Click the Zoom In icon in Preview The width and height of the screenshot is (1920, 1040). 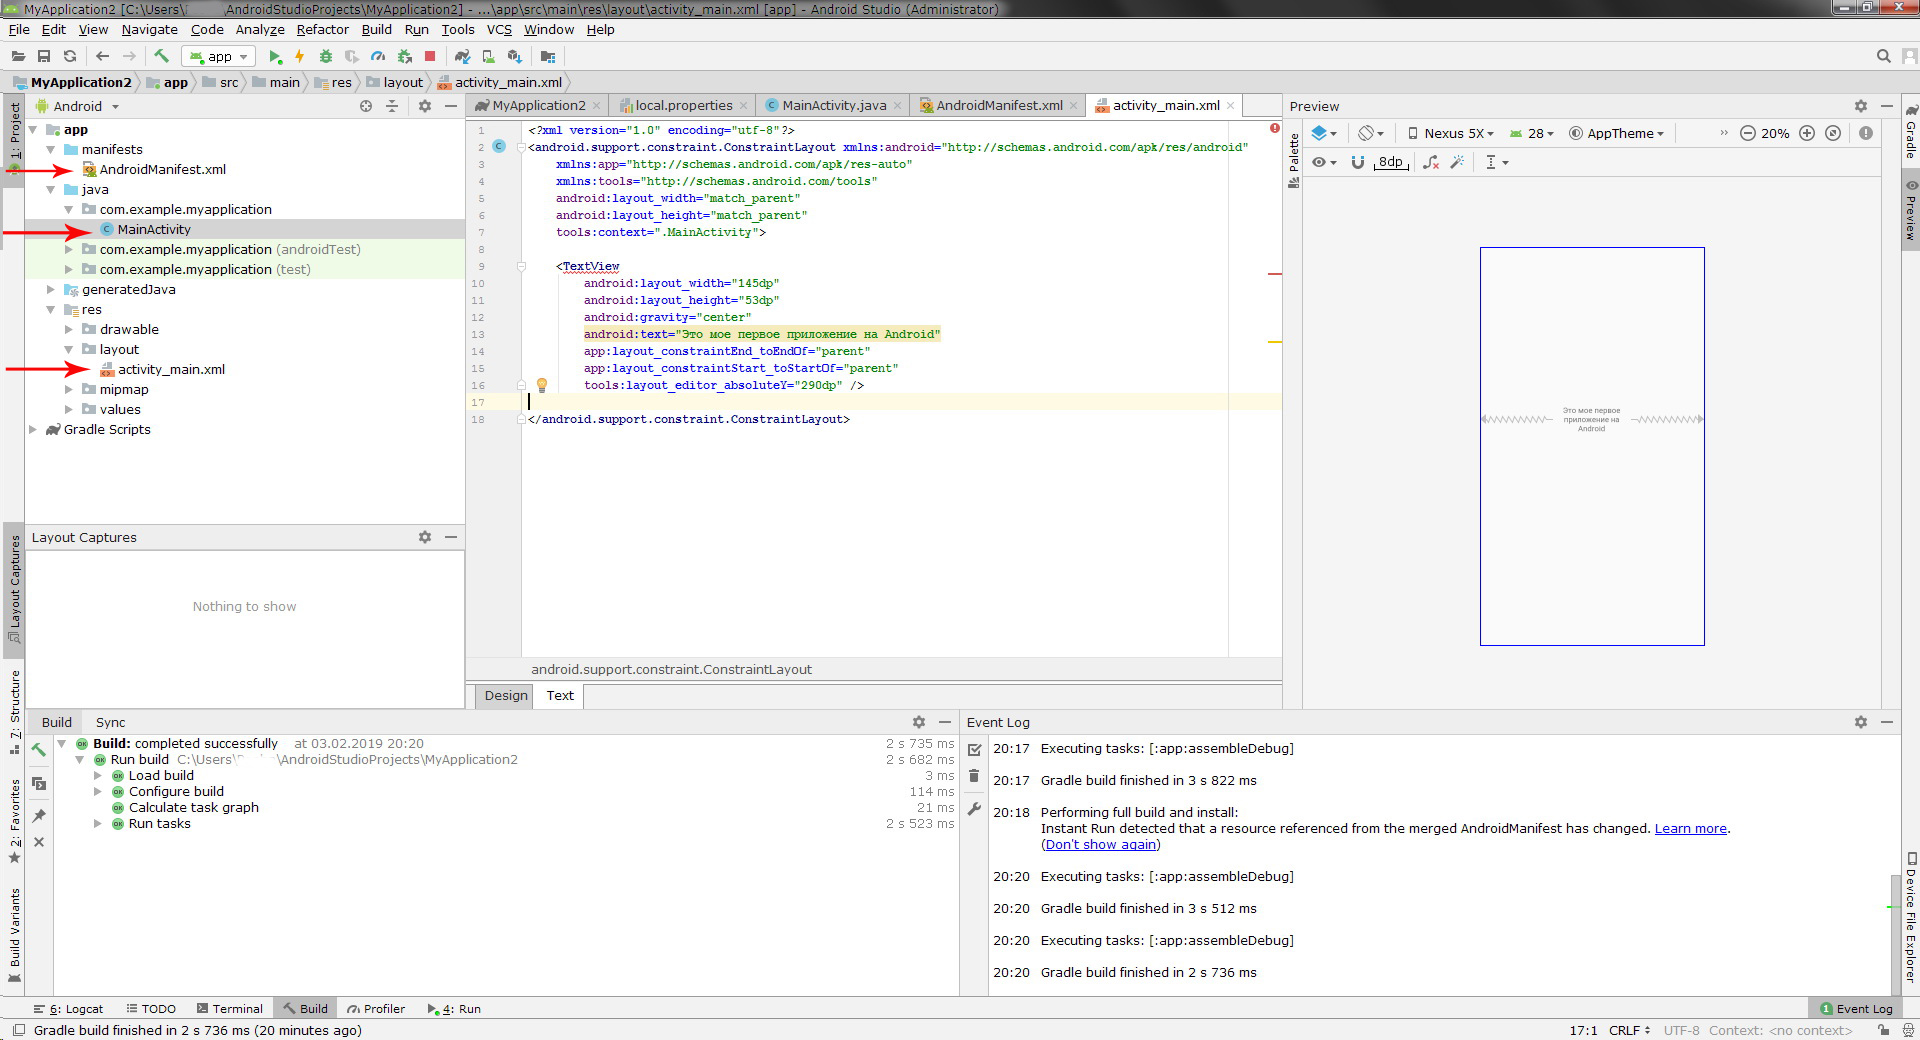[x=1807, y=133]
